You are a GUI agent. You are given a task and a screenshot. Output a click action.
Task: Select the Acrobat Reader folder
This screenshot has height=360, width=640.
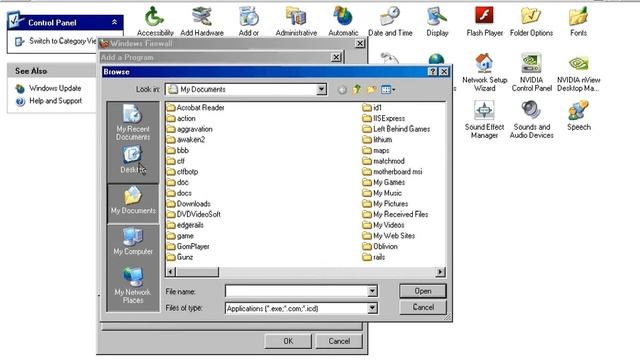tap(196, 108)
